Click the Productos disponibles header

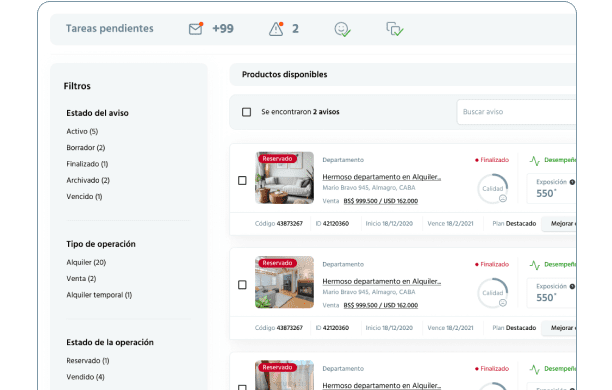(x=285, y=75)
